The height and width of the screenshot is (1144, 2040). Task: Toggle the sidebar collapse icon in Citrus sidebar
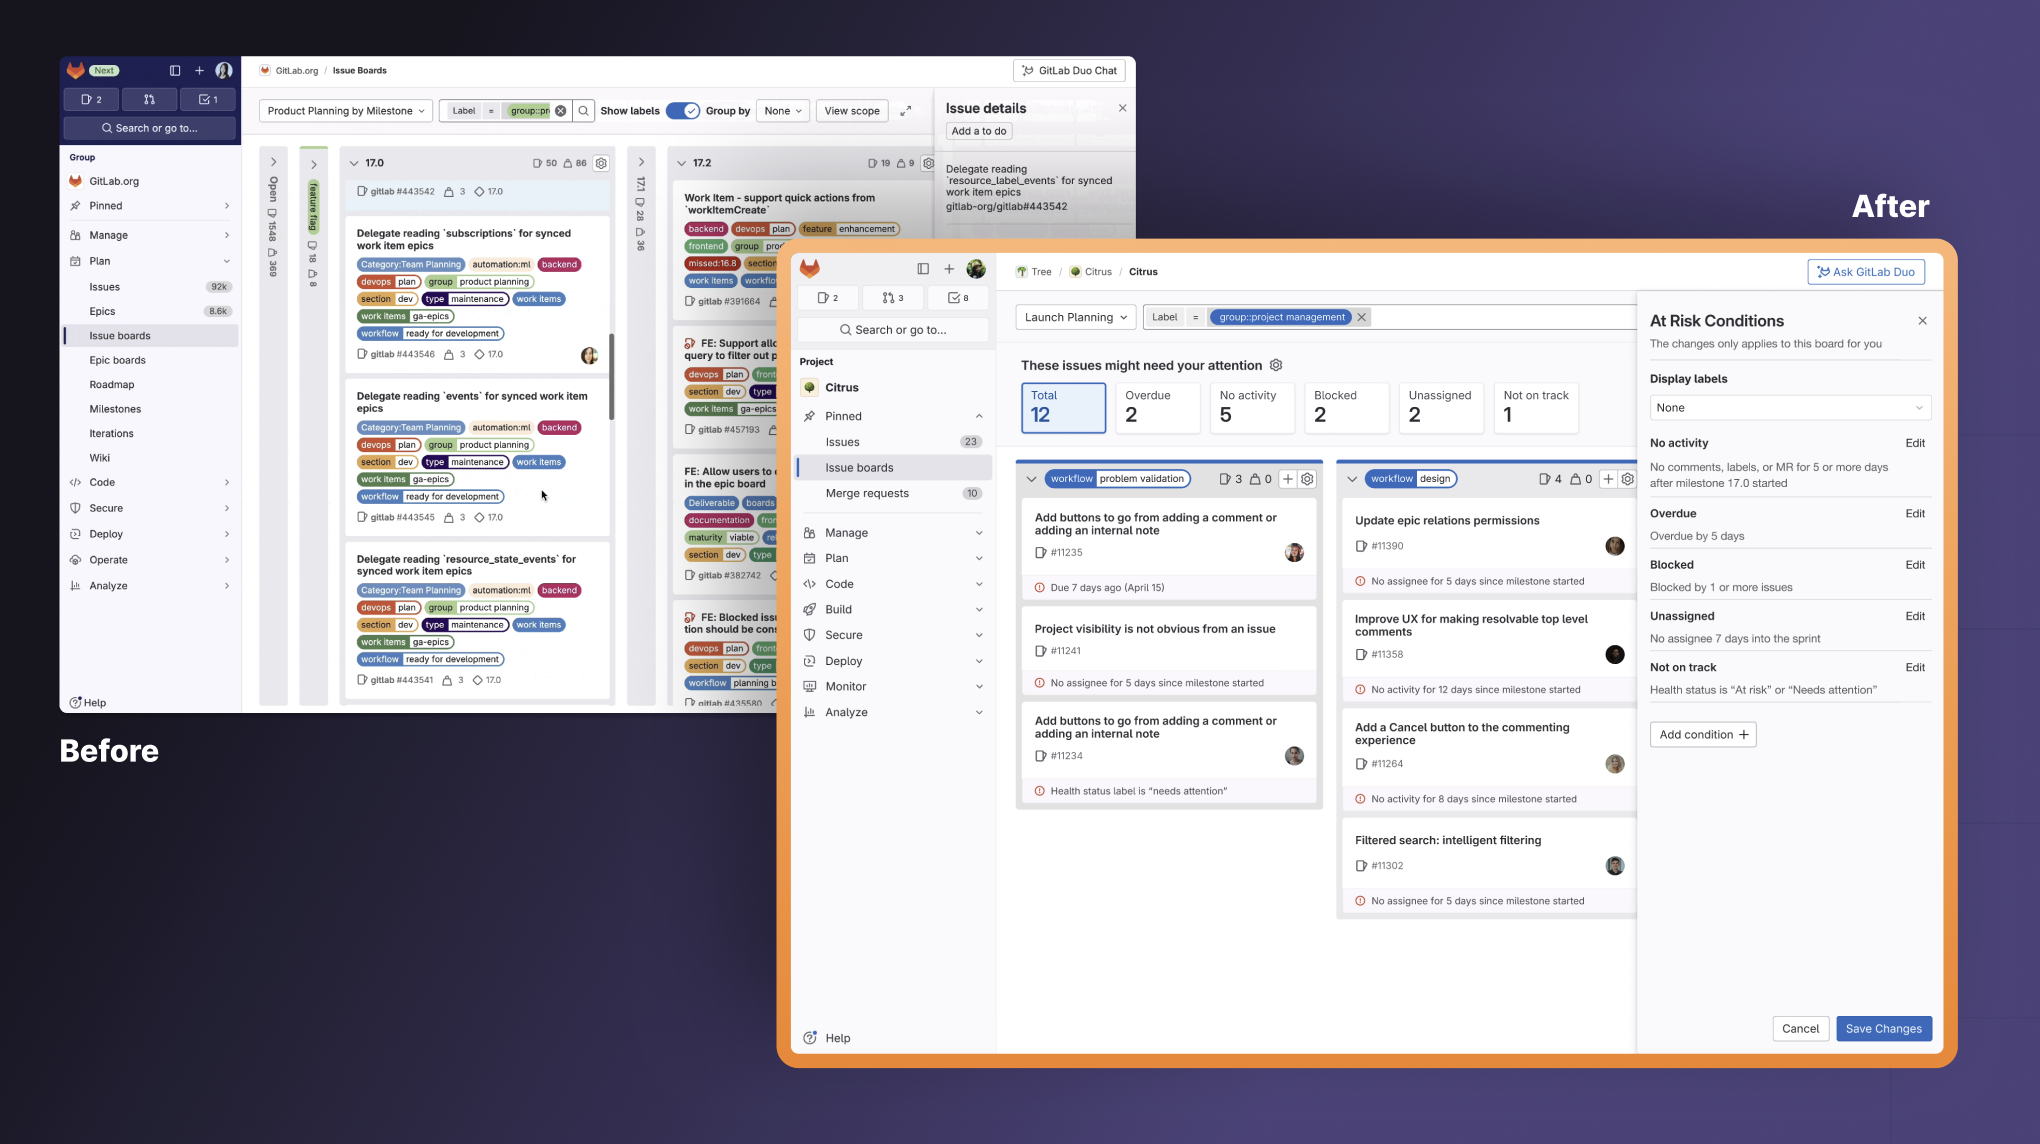[923, 269]
